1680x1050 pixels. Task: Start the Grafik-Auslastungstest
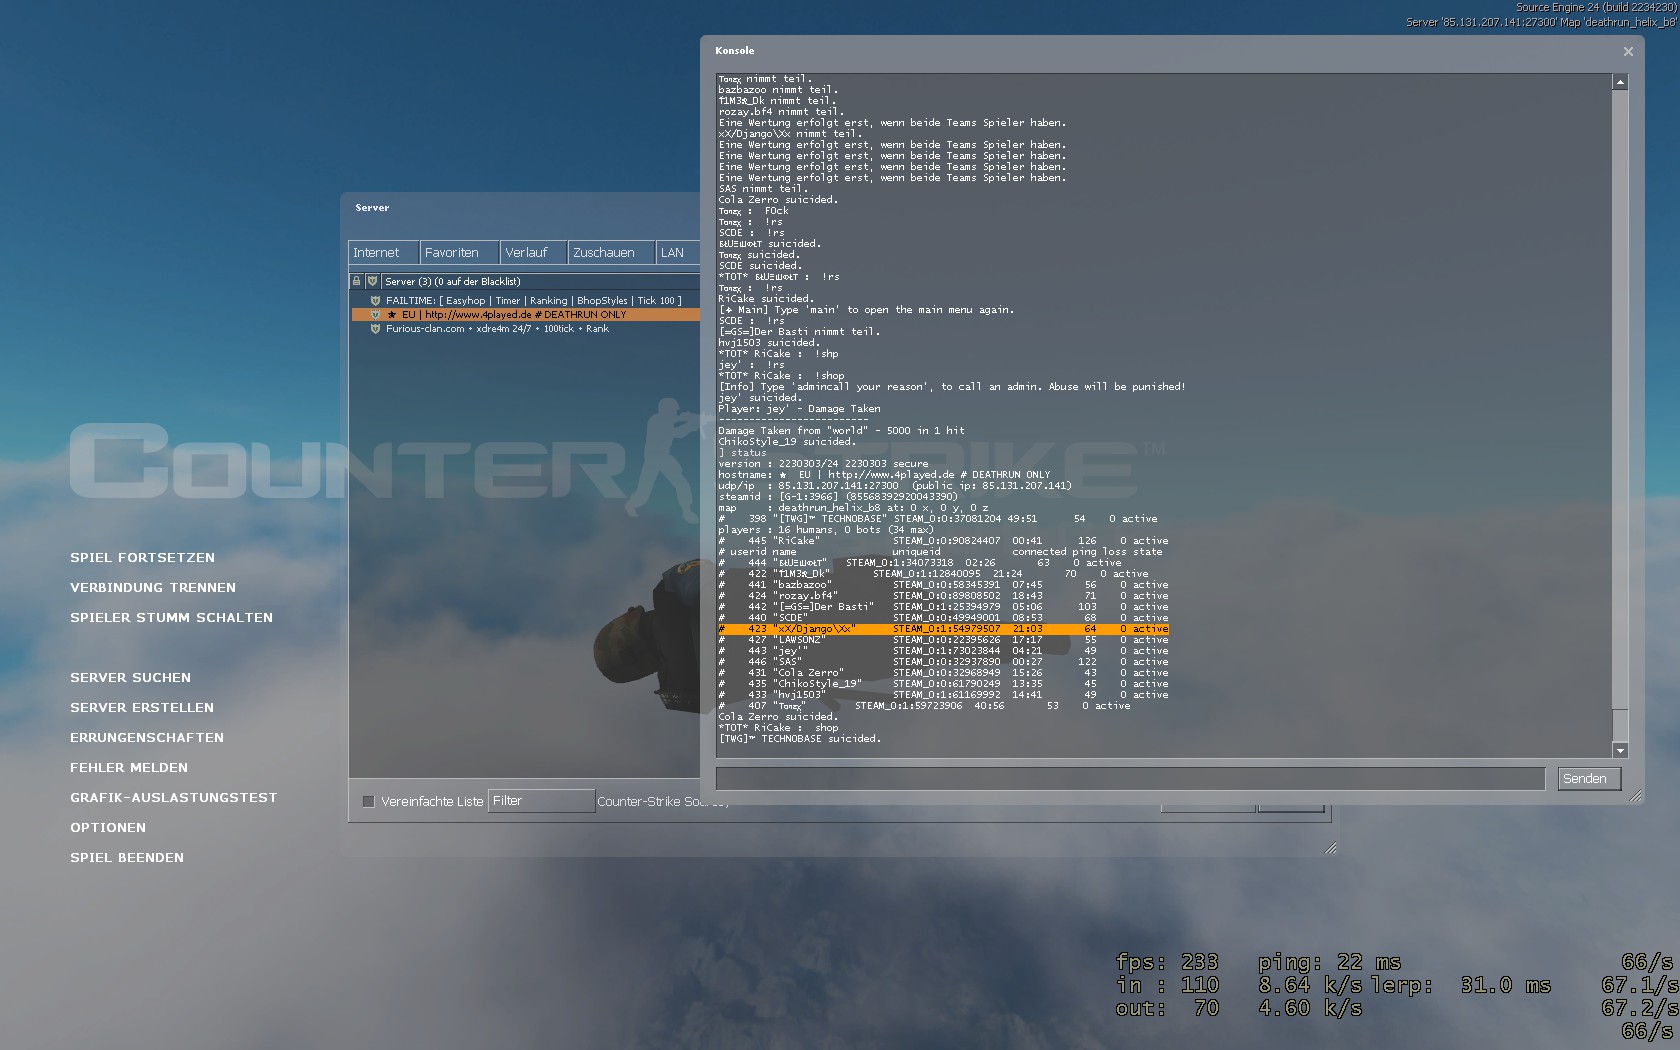[173, 798]
